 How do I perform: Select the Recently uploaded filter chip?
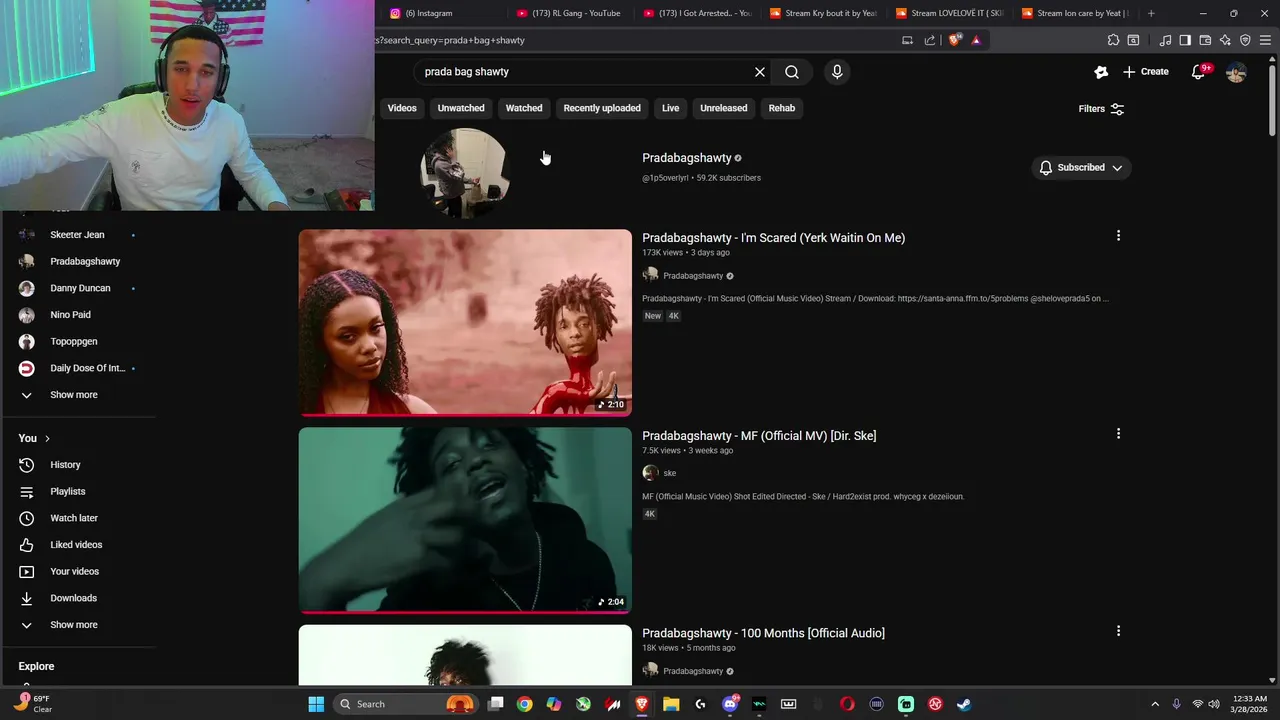pyautogui.click(x=602, y=108)
